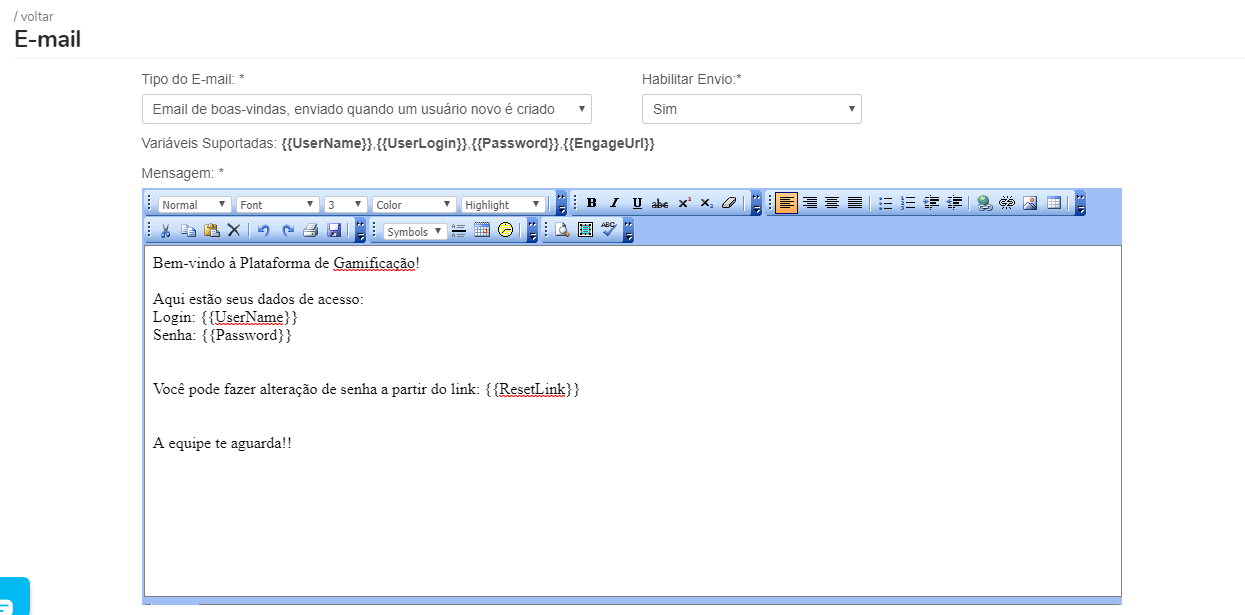Open the Font dropdown
This screenshot has height=615, width=1245.
(x=278, y=204)
